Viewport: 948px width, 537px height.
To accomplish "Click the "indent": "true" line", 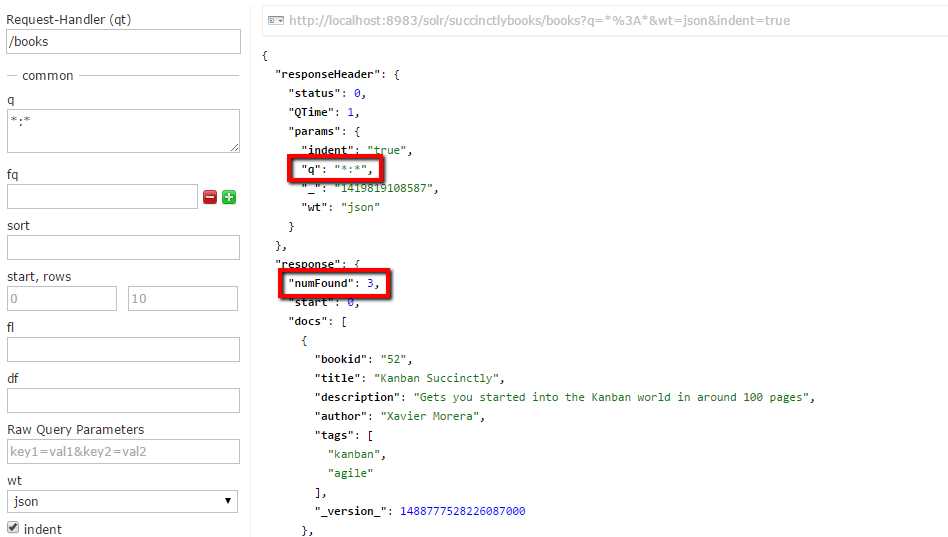I will pyautogui.click(x=357, y=150).
